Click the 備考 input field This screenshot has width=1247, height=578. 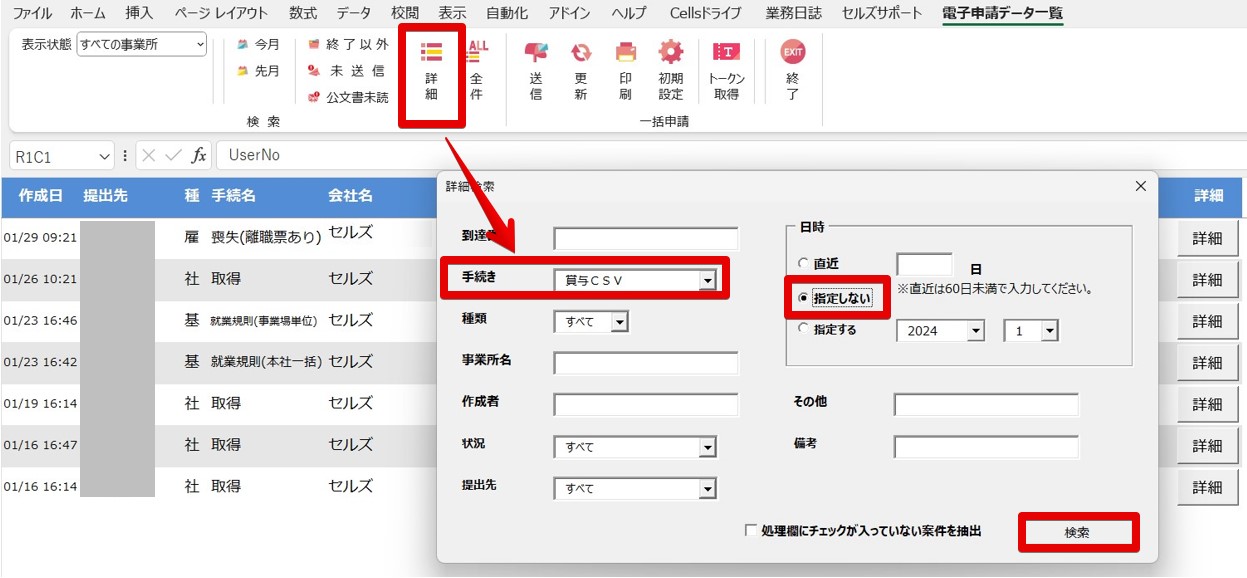(x=986, y=447)
